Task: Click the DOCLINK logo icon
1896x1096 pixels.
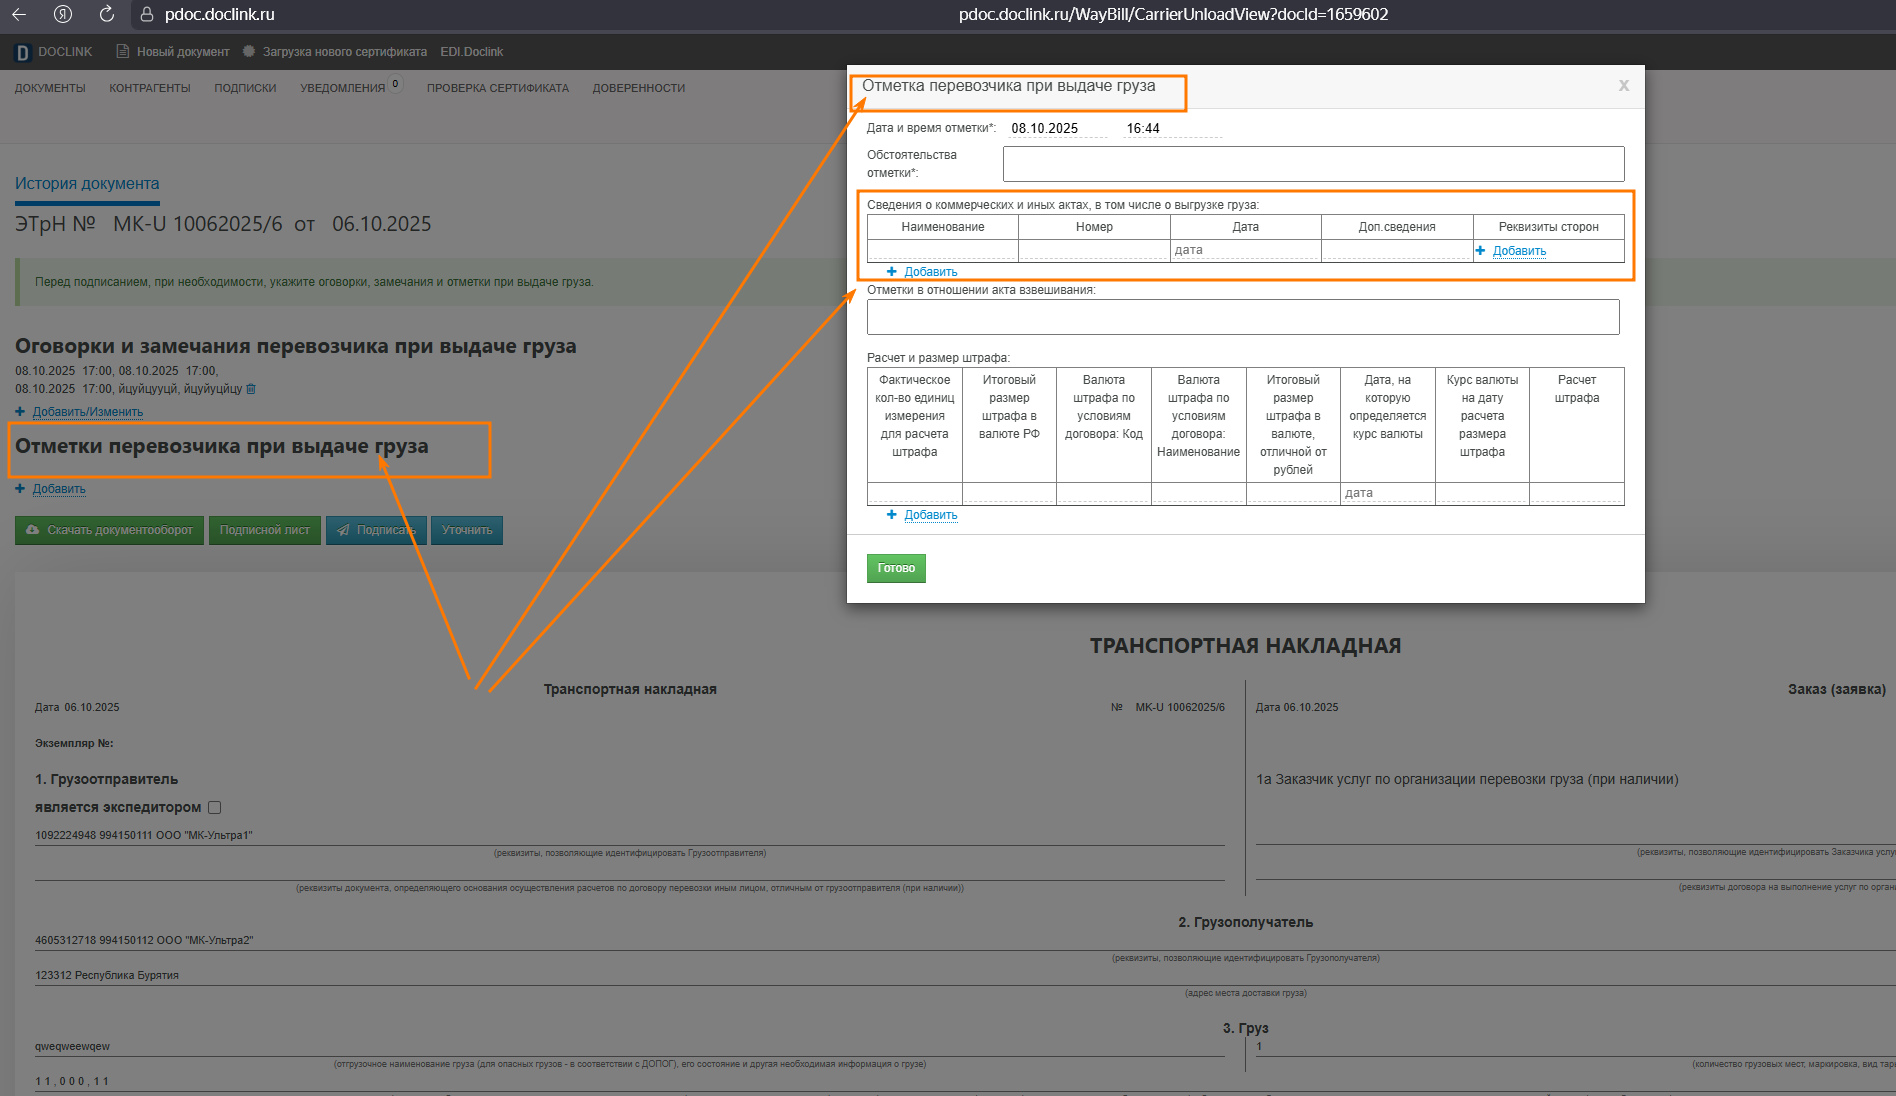Action: point(22,52)
